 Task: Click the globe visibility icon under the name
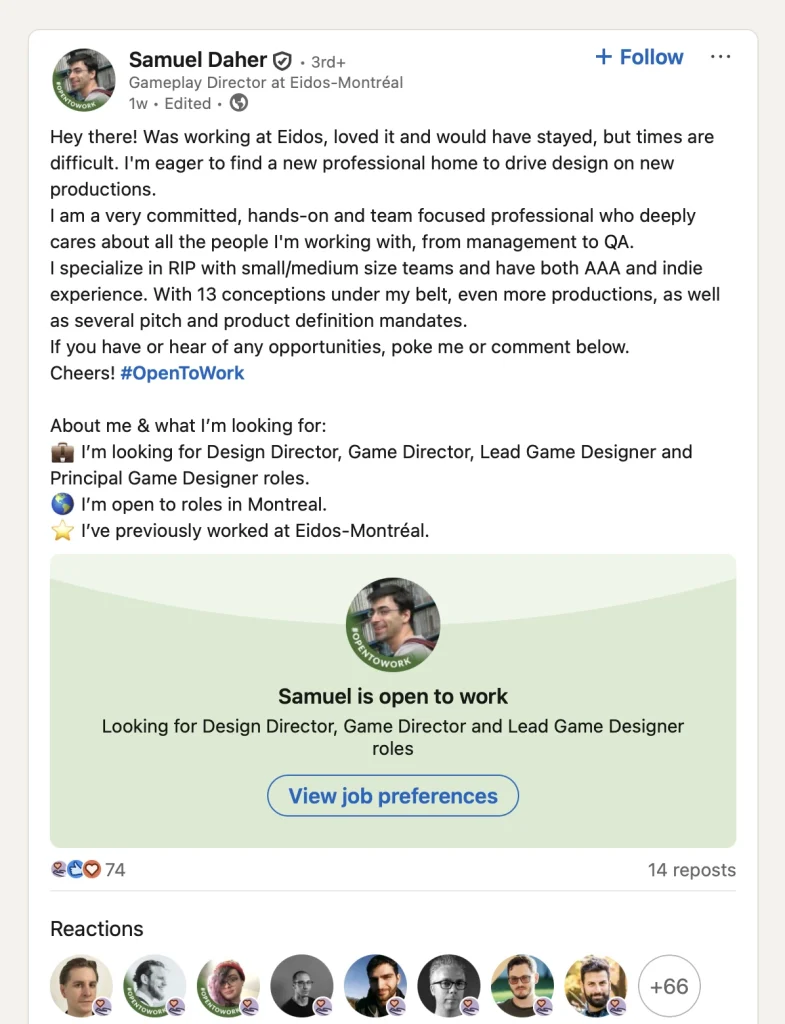tap(239, 103)
